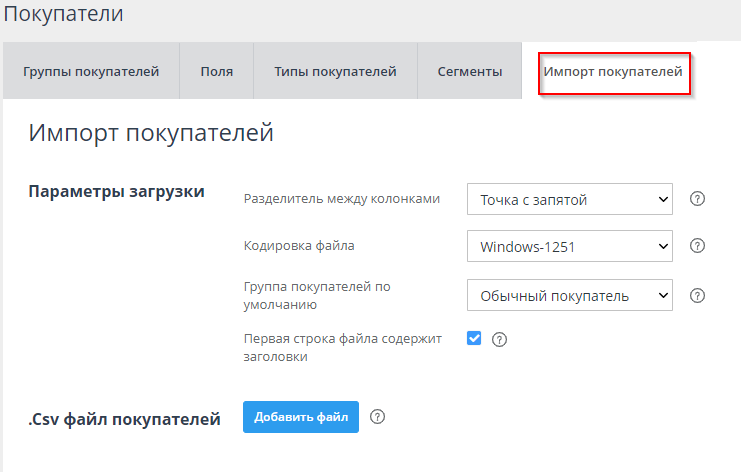Screen dimensions: 741x472
Task: Go to the Типы покупателей tab
Action: (335, 71)
